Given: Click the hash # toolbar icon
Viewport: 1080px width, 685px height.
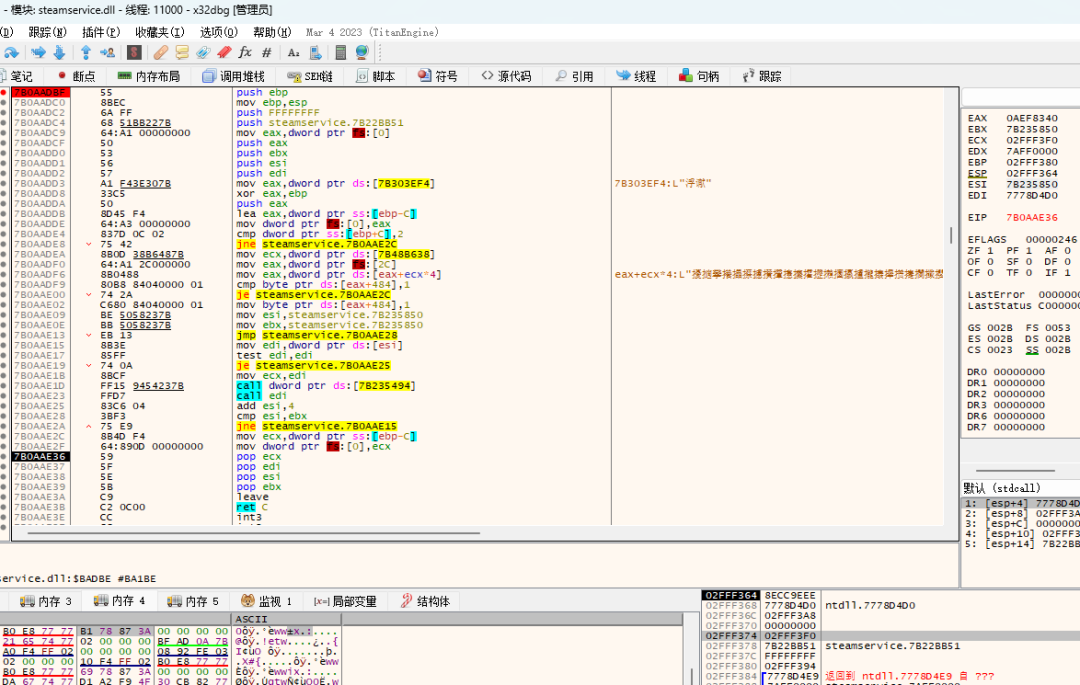Looking at the screenshot, I should 267,52.
